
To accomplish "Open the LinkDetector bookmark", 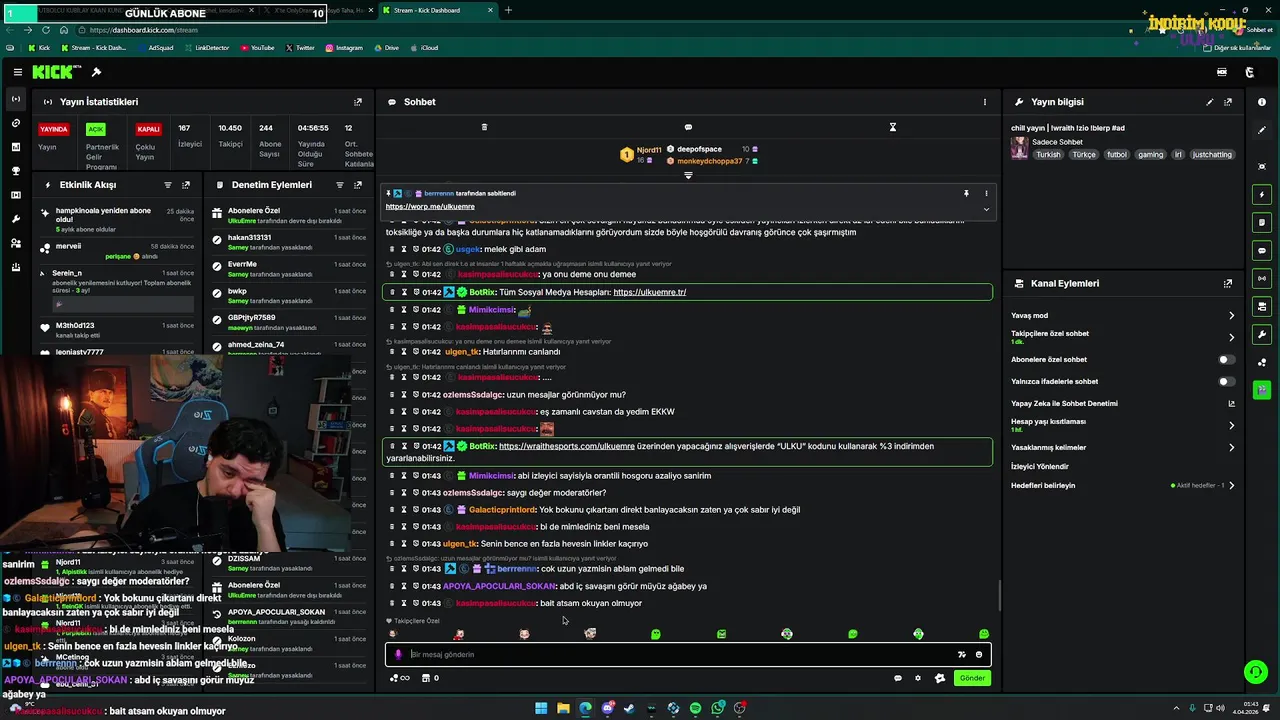I will (207, 48).
